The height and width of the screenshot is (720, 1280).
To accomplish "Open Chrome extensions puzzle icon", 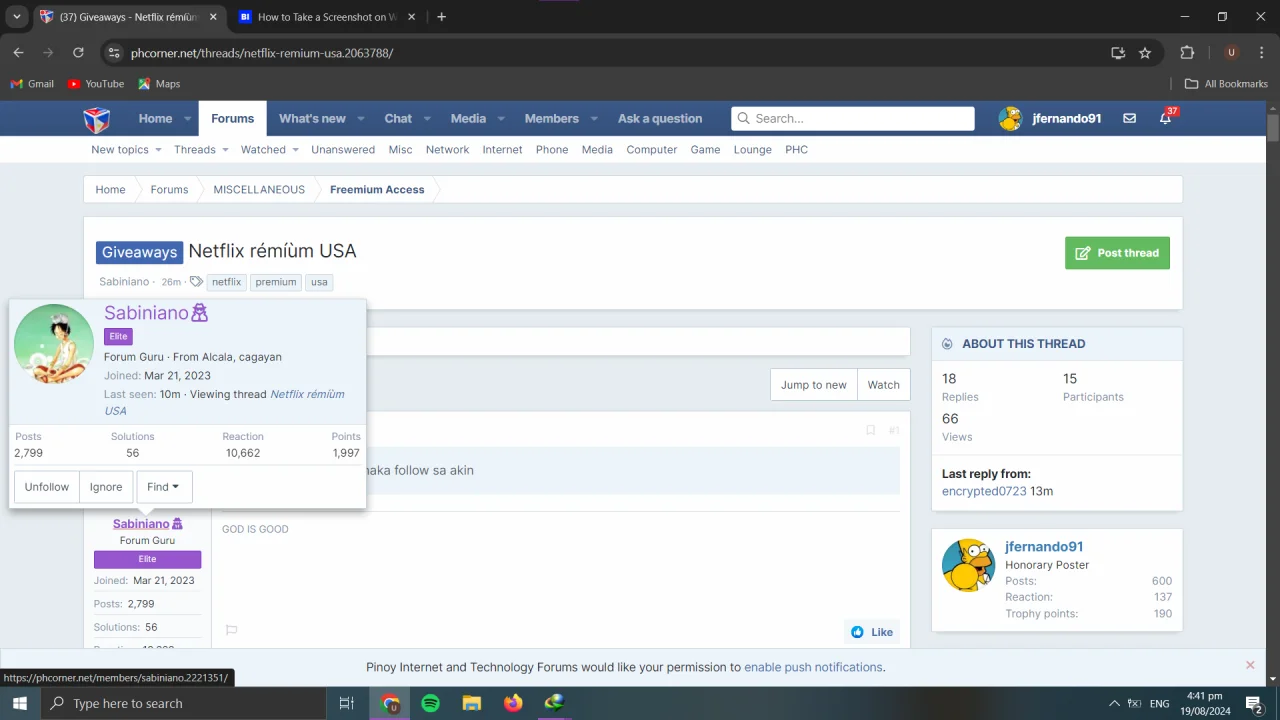I will [1187, 53].
